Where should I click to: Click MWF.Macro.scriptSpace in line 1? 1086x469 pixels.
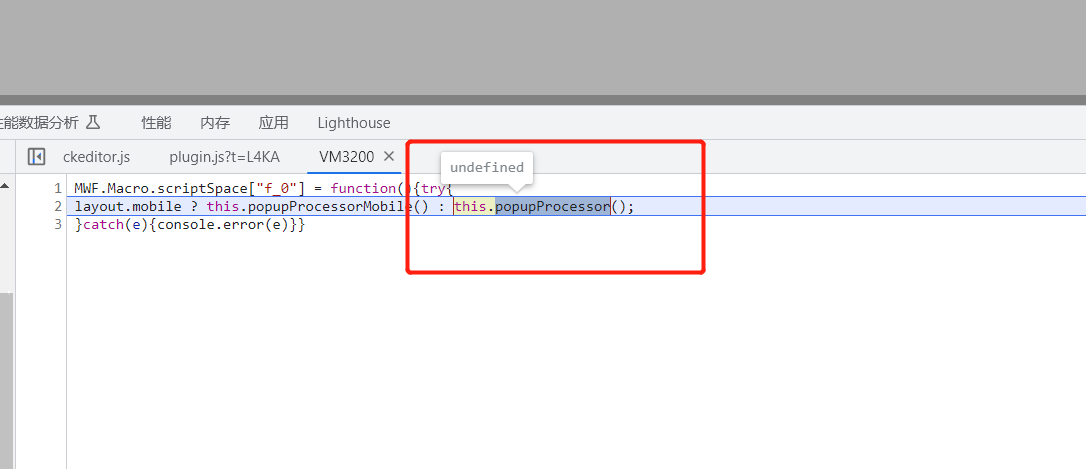coord(161,188)
